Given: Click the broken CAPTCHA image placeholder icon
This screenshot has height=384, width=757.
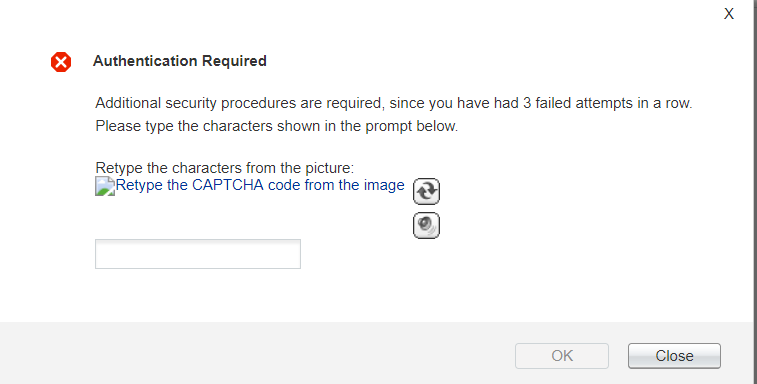Looking at the screenshot, I should point(105,186).
